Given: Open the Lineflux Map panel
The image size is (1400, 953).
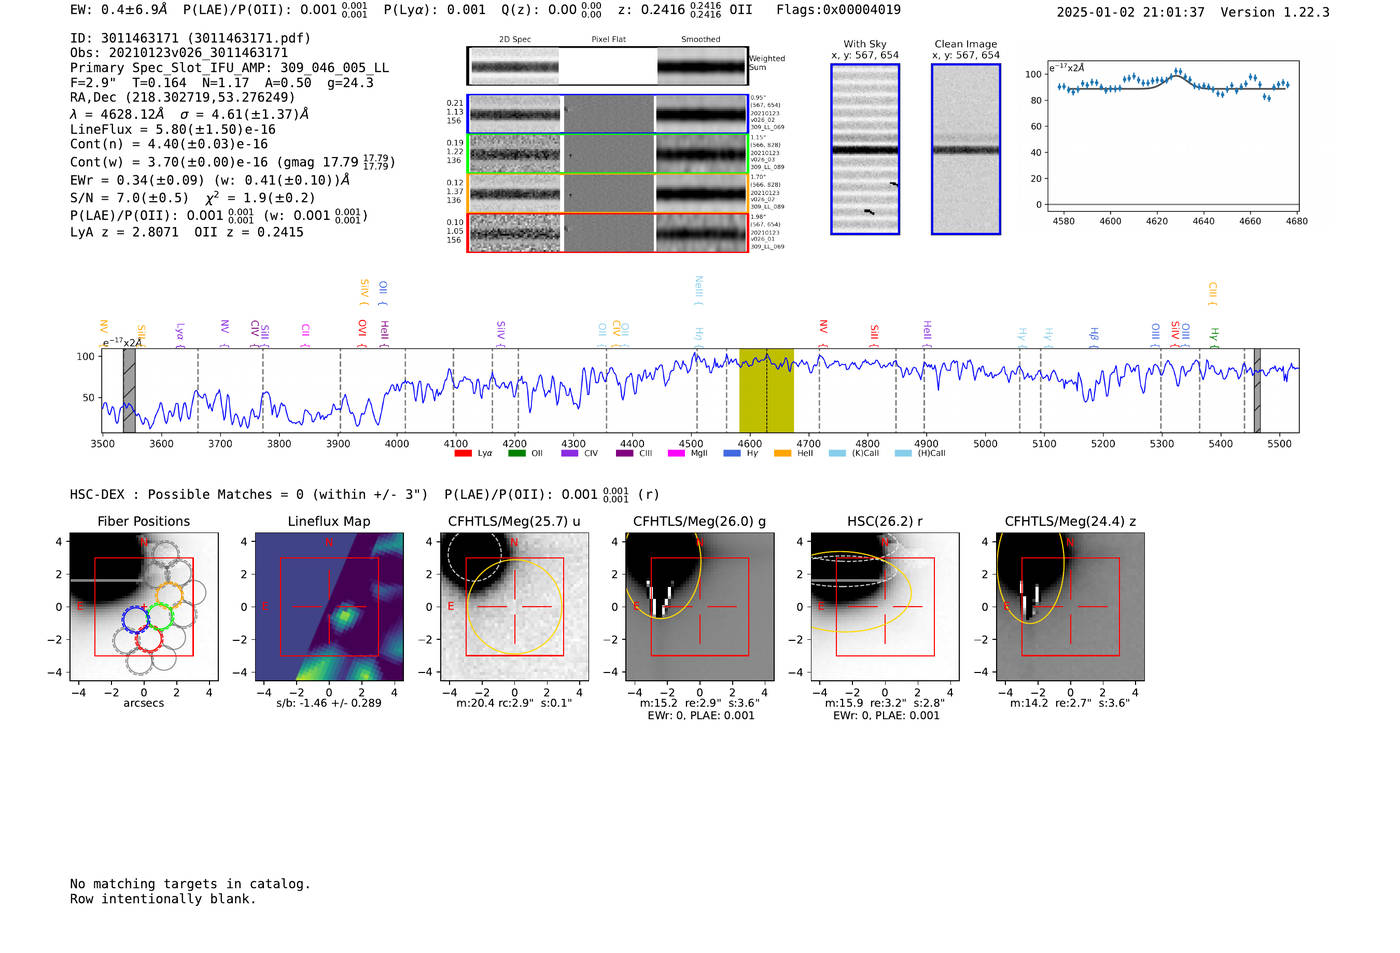Looking at the screenshot, I should 329,607.
